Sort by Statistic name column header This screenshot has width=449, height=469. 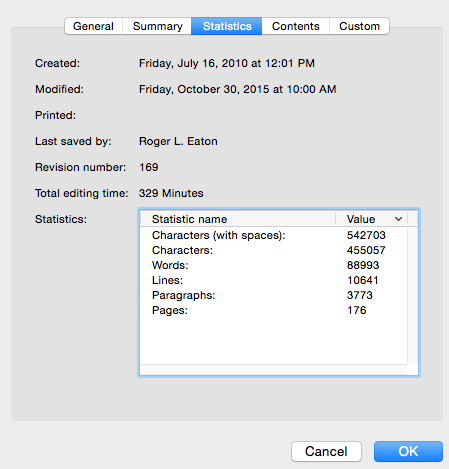(238, 219)
